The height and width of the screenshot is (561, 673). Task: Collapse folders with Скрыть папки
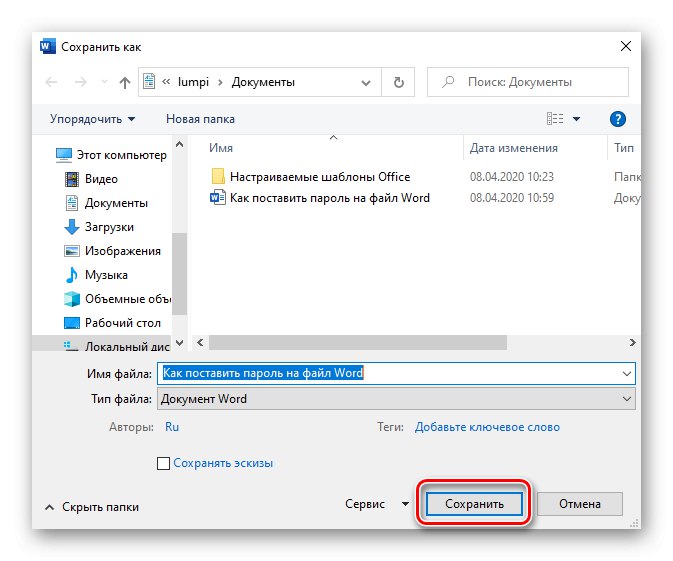(92, 507)
